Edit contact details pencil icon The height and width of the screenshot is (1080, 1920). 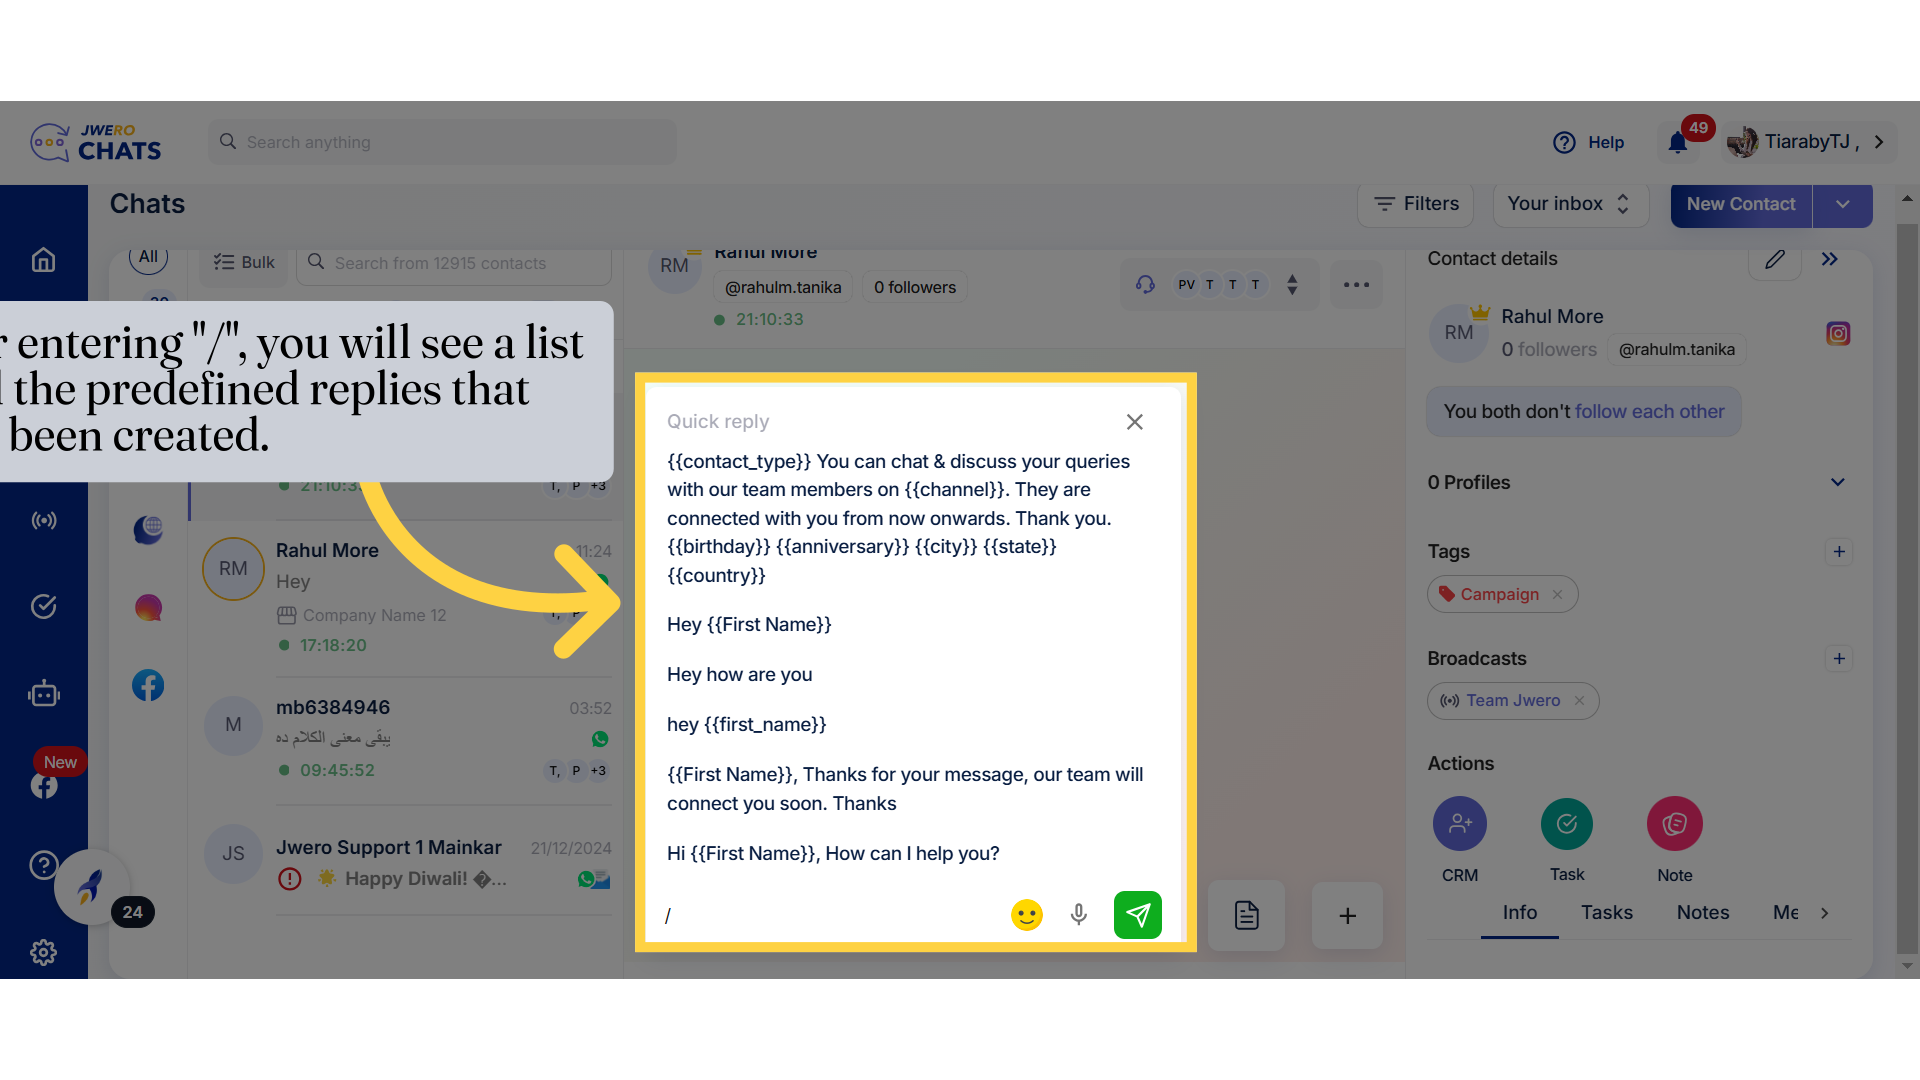[x=1774, y=260]
